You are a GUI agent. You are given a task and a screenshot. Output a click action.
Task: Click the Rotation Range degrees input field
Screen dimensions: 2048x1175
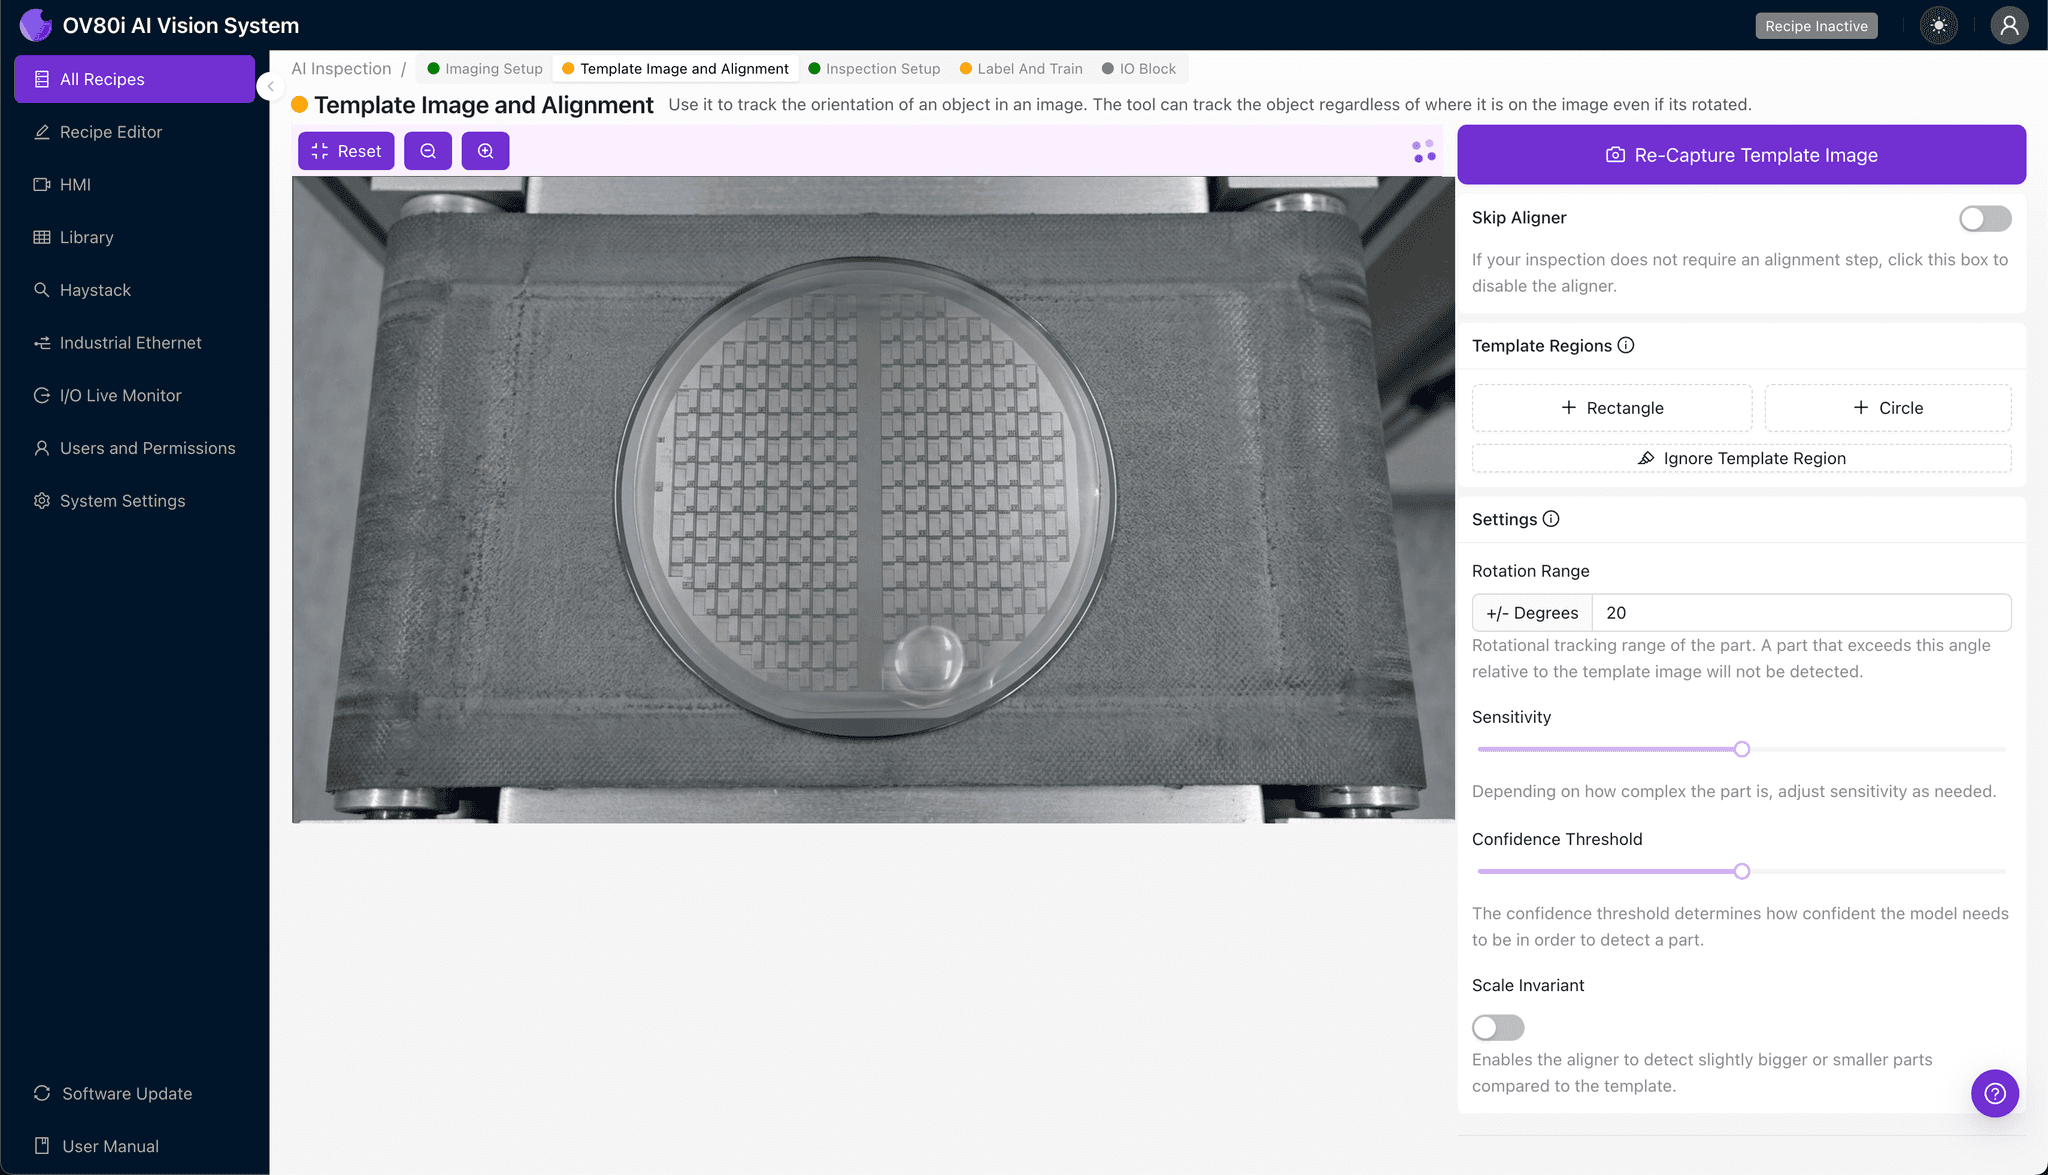[x=1801, y=613]
